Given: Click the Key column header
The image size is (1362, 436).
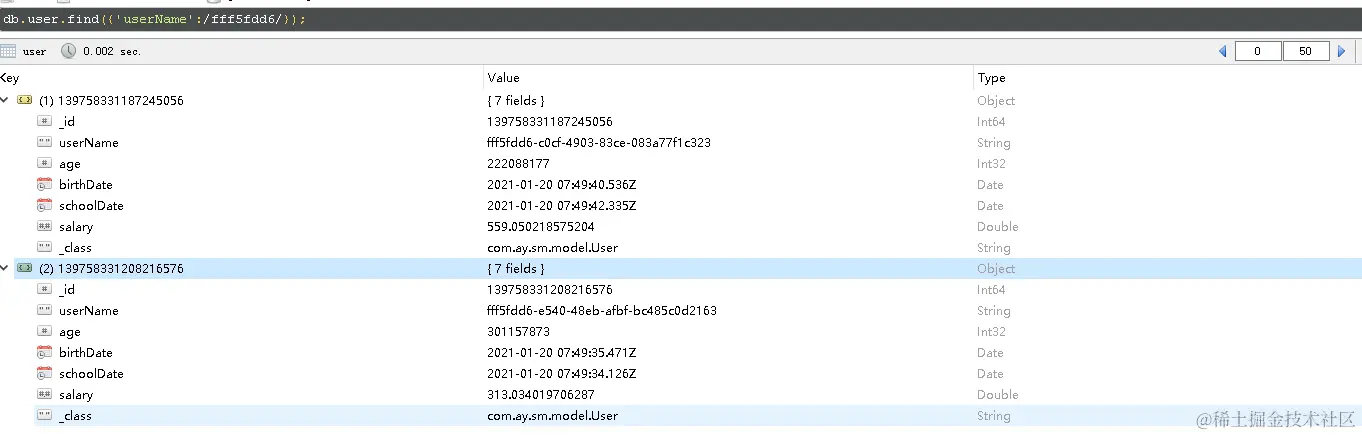Looking at the screenshot, I should tap(241, 78).
